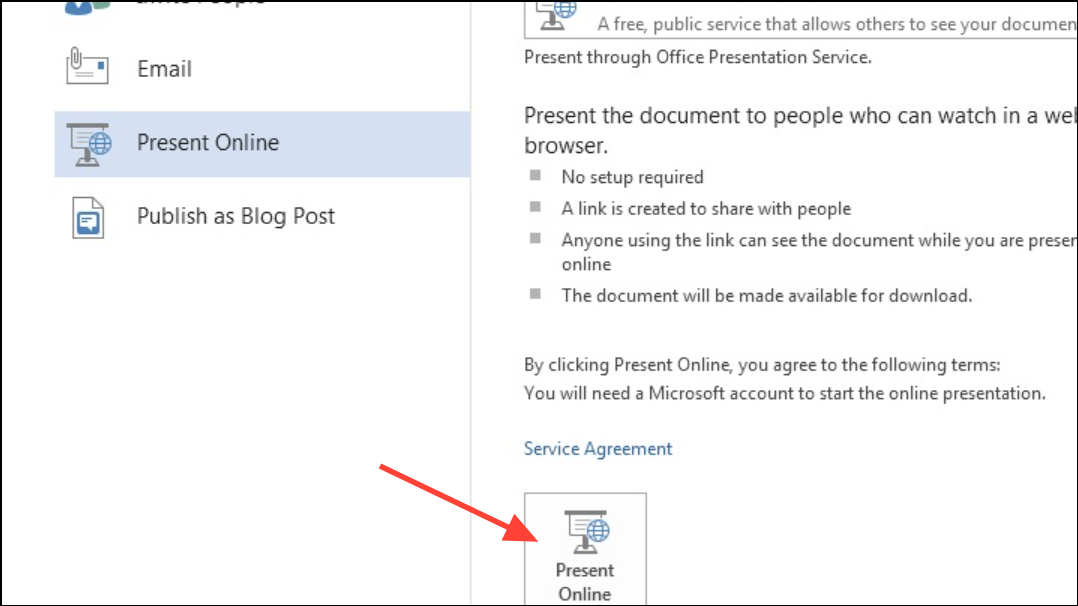1078x606 pixels.
Task: Open the Service Agreement link
Action: pyautogui.click(x=598, y=449)
